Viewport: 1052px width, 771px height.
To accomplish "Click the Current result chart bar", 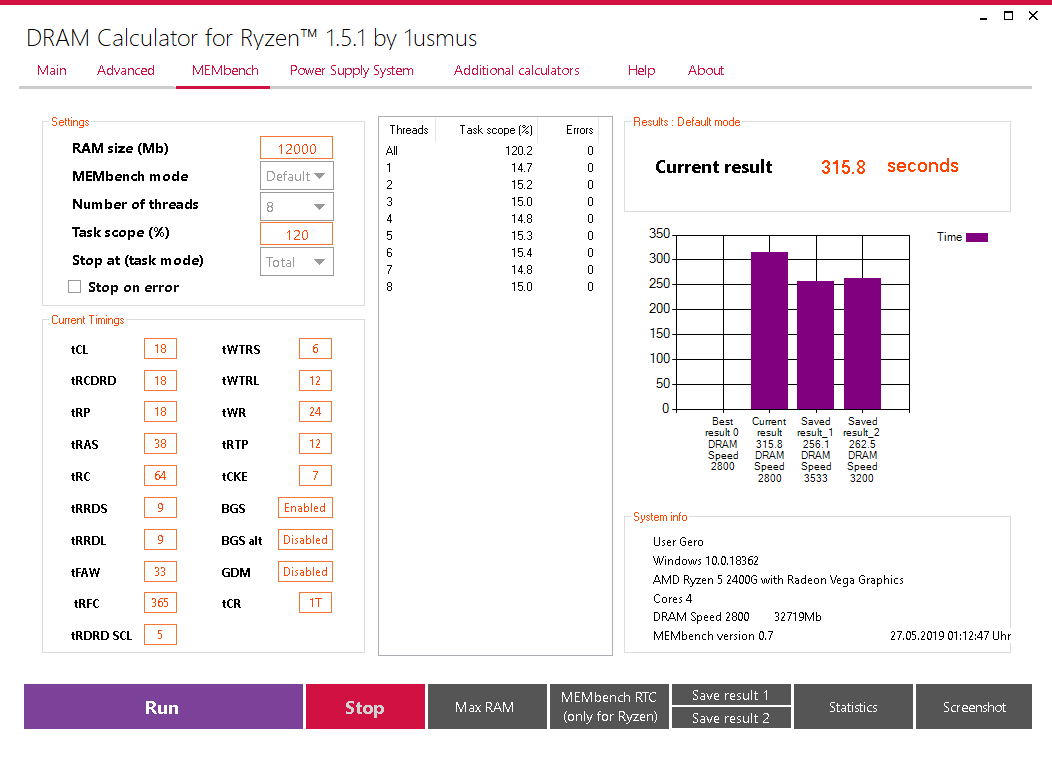I will [770, 331].
